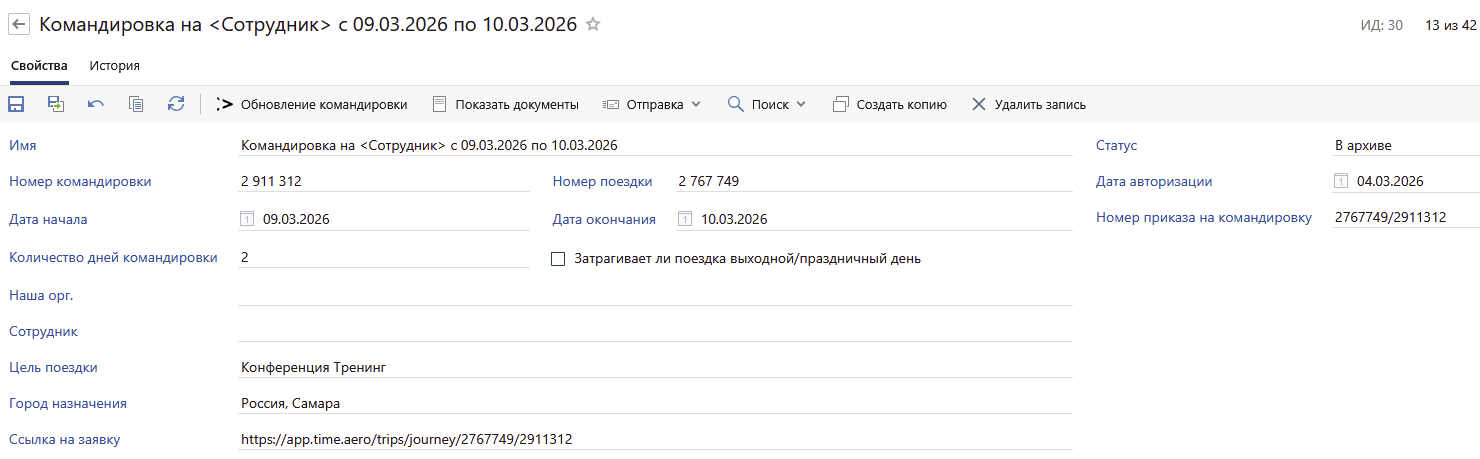The image size is (1480, 459).
Task: Open calendar for Дата окончания
Action: tap(685, 219)
